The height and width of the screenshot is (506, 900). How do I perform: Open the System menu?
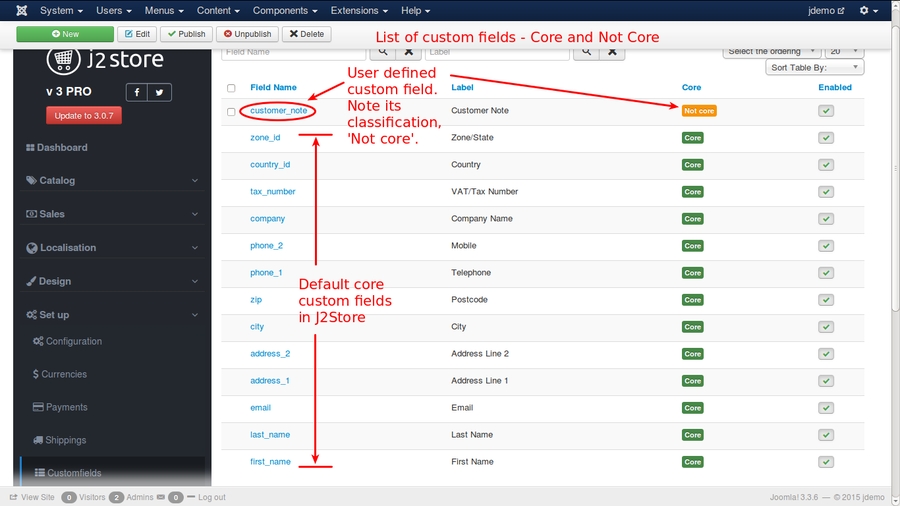61,10
